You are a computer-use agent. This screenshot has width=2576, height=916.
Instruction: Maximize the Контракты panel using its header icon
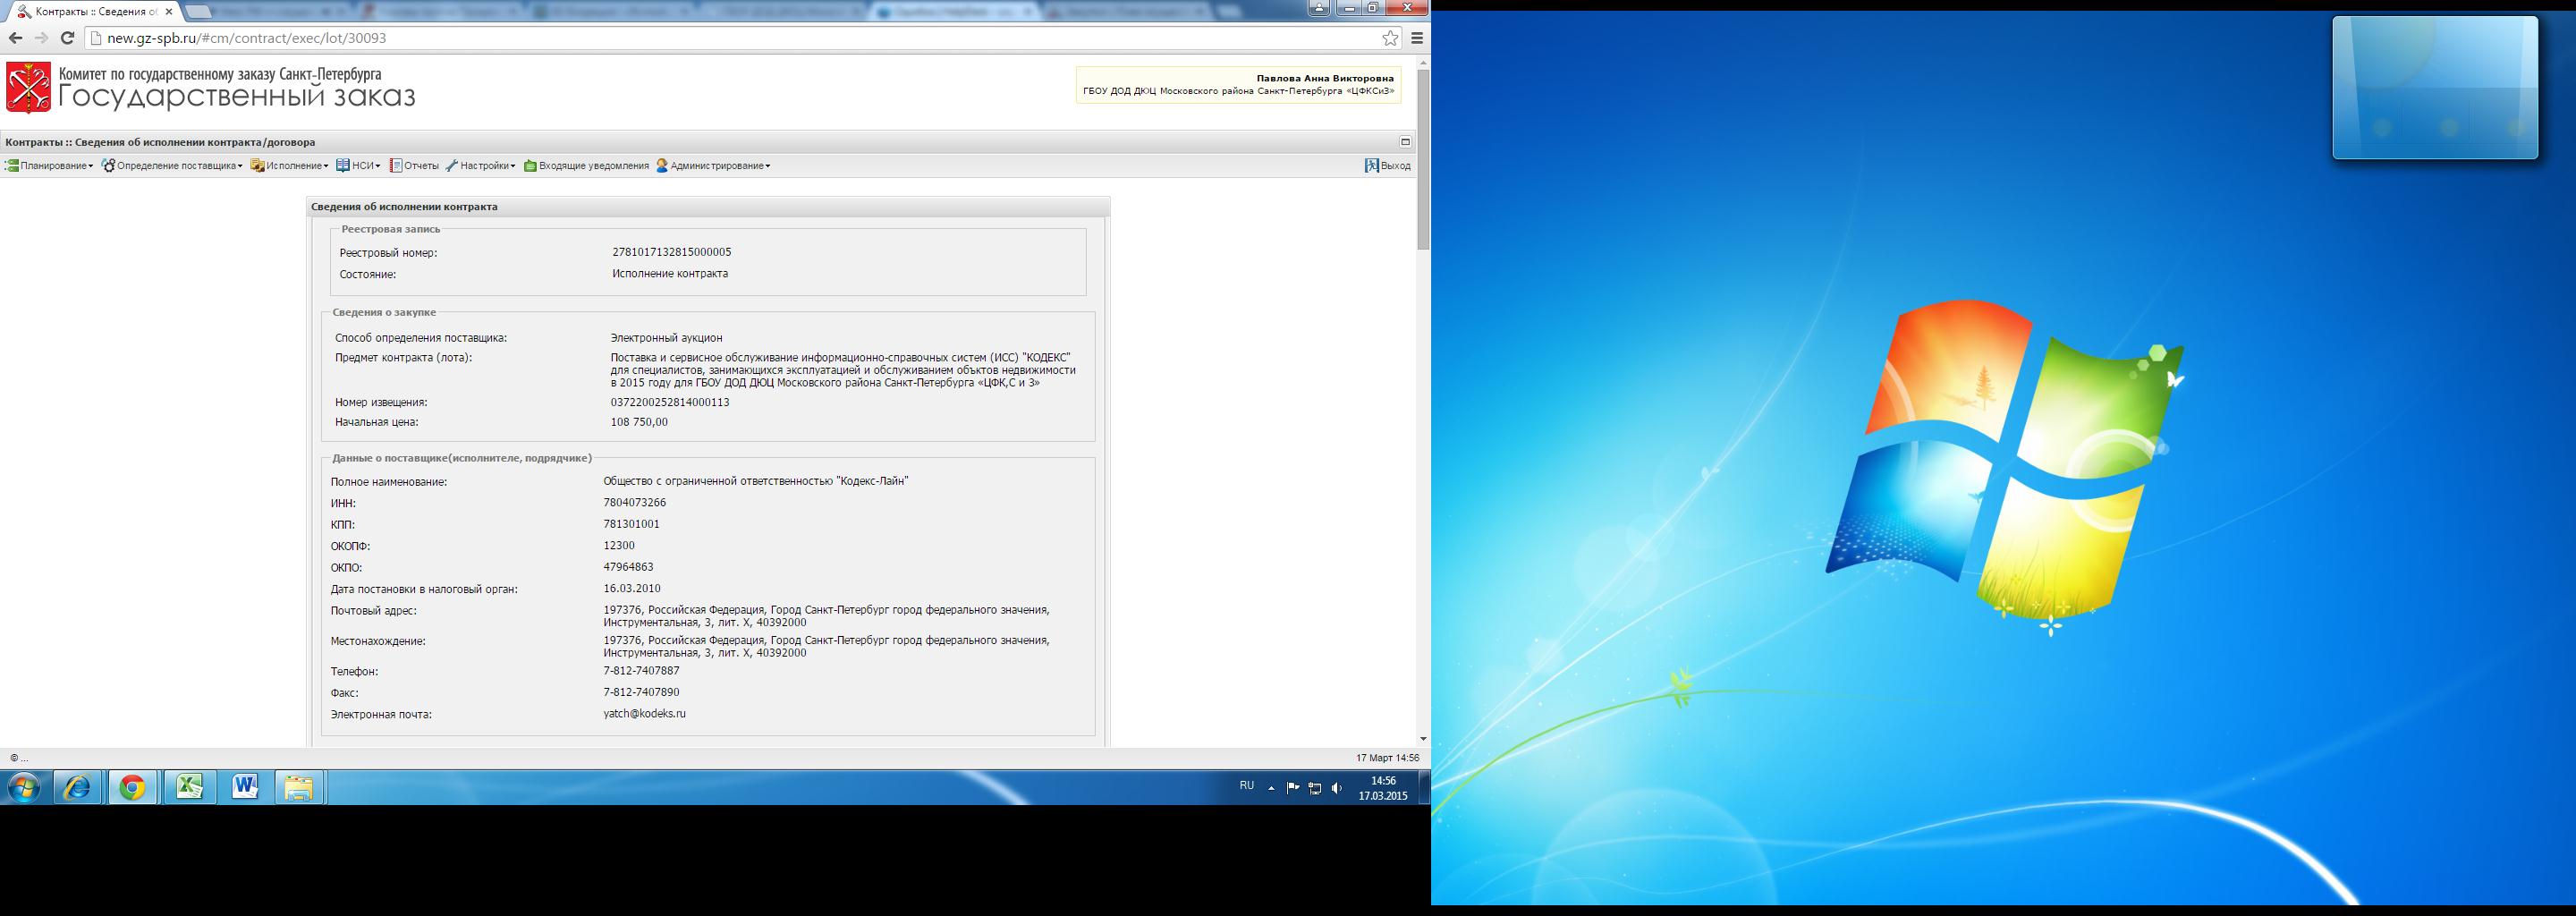[x=1405, y=142]
